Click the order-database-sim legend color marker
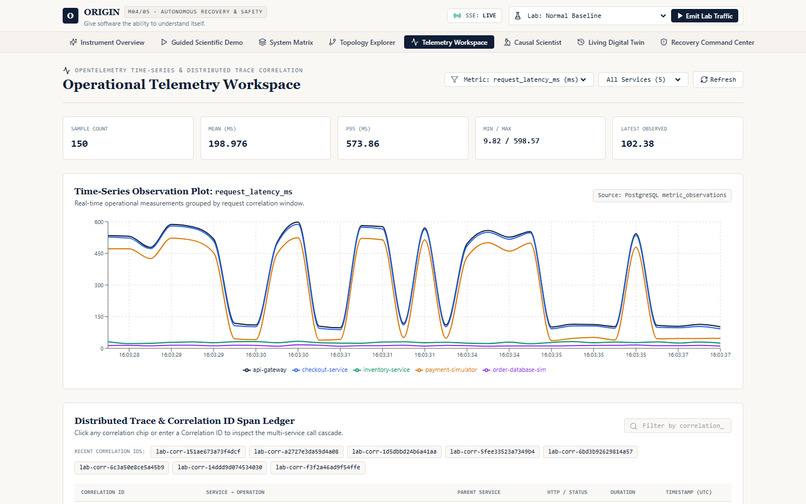Image resolution: width=806 pixels, height=504 pixels. [486, 370]
